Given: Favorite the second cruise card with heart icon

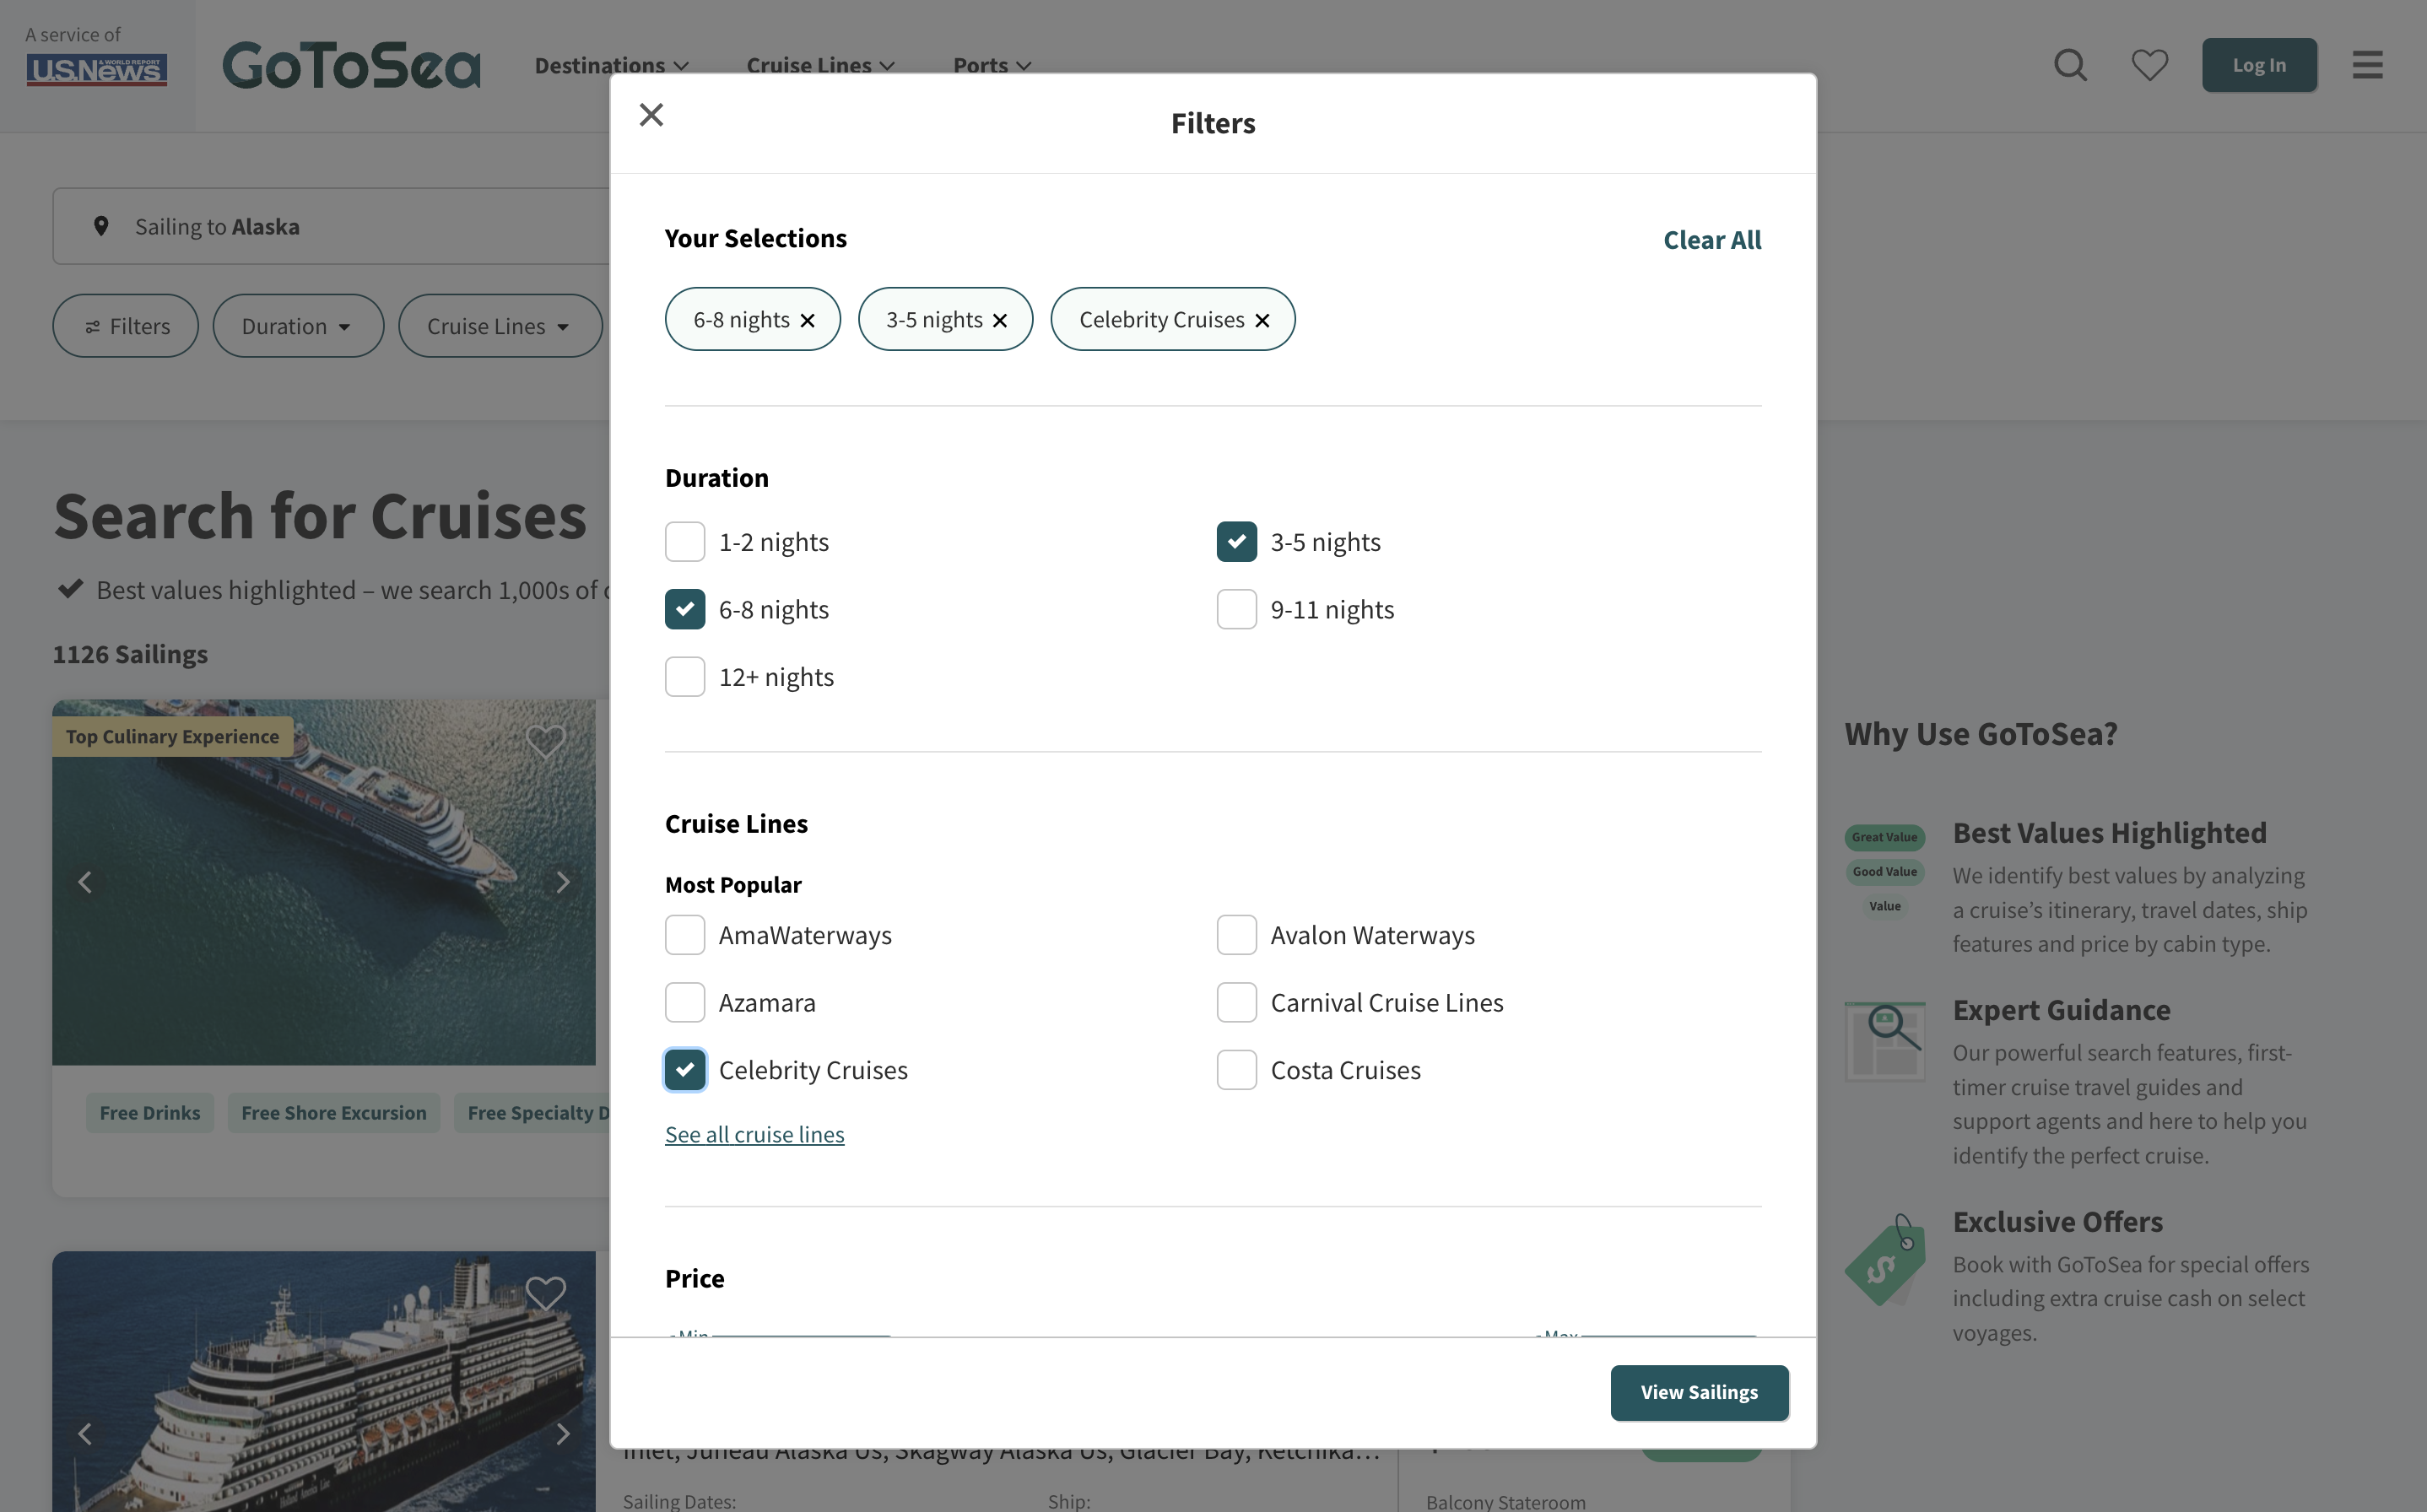Looking at the screenshot, I should point(545,1294).
